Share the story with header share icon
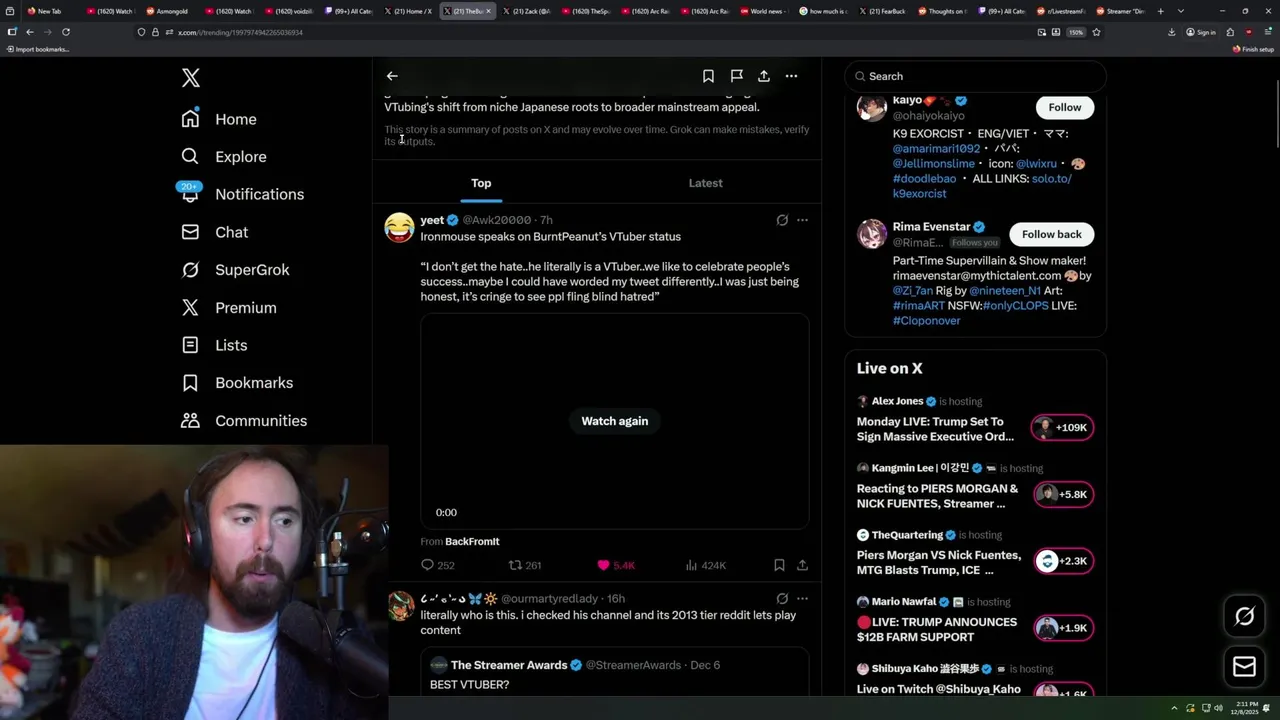The image size is (1280, 720). [764, 76]
